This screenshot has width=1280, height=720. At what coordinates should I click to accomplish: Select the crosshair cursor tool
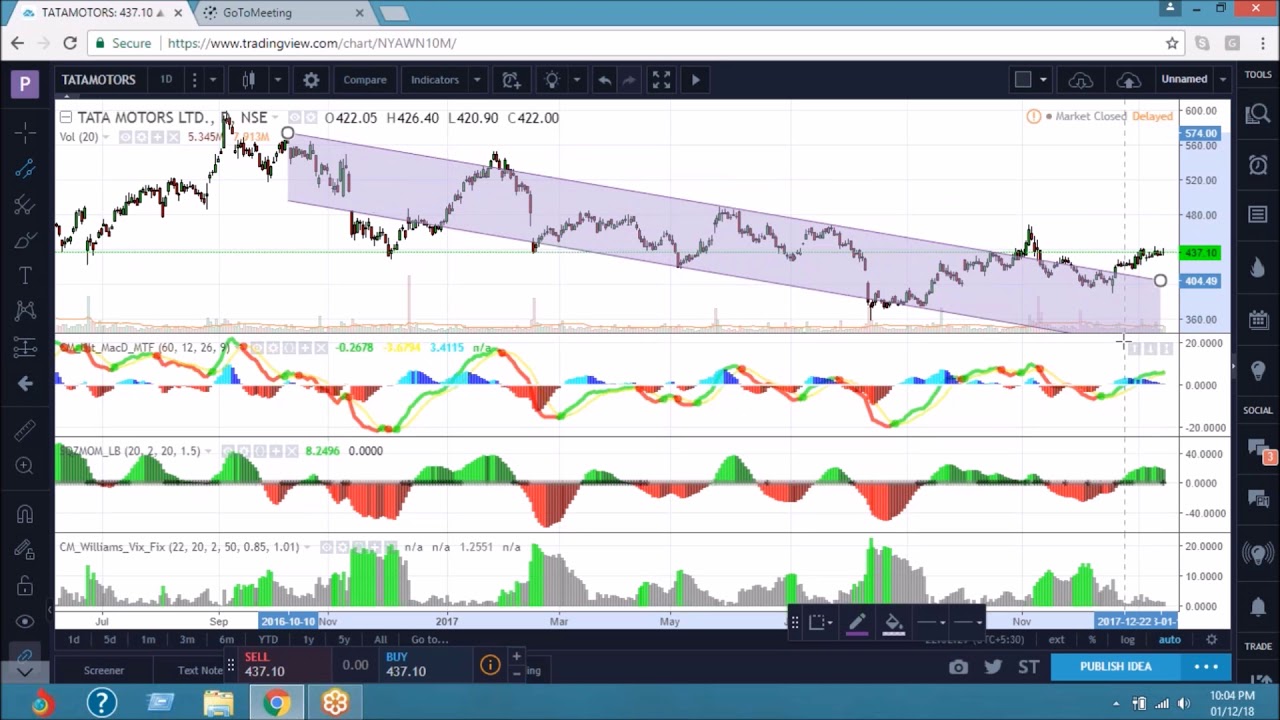point(25,132)
